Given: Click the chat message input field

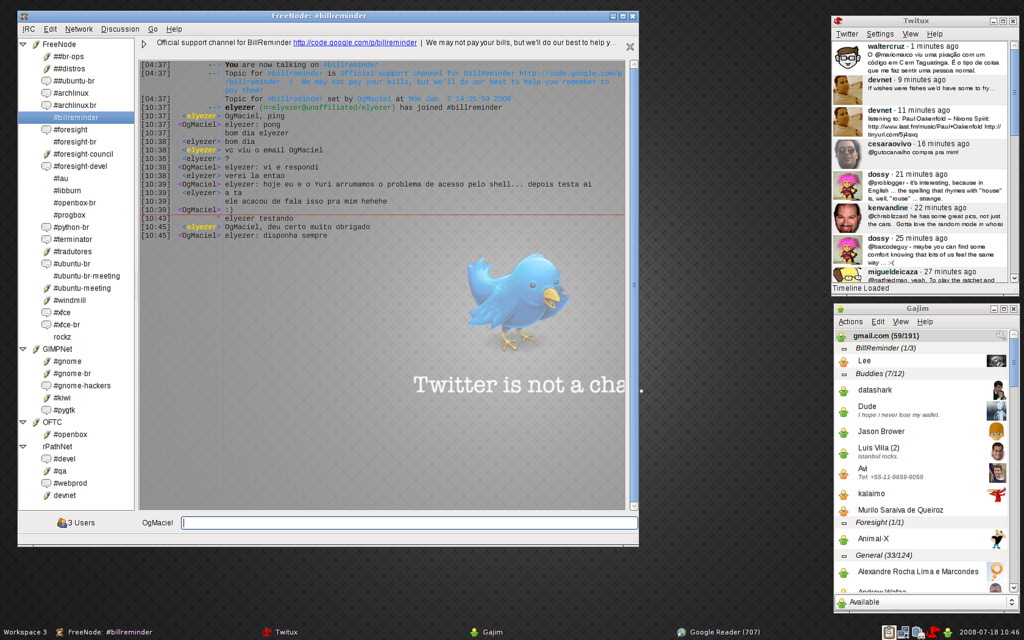Looking at the screenshot, I should pyautogui.click(x=409, y=523).
